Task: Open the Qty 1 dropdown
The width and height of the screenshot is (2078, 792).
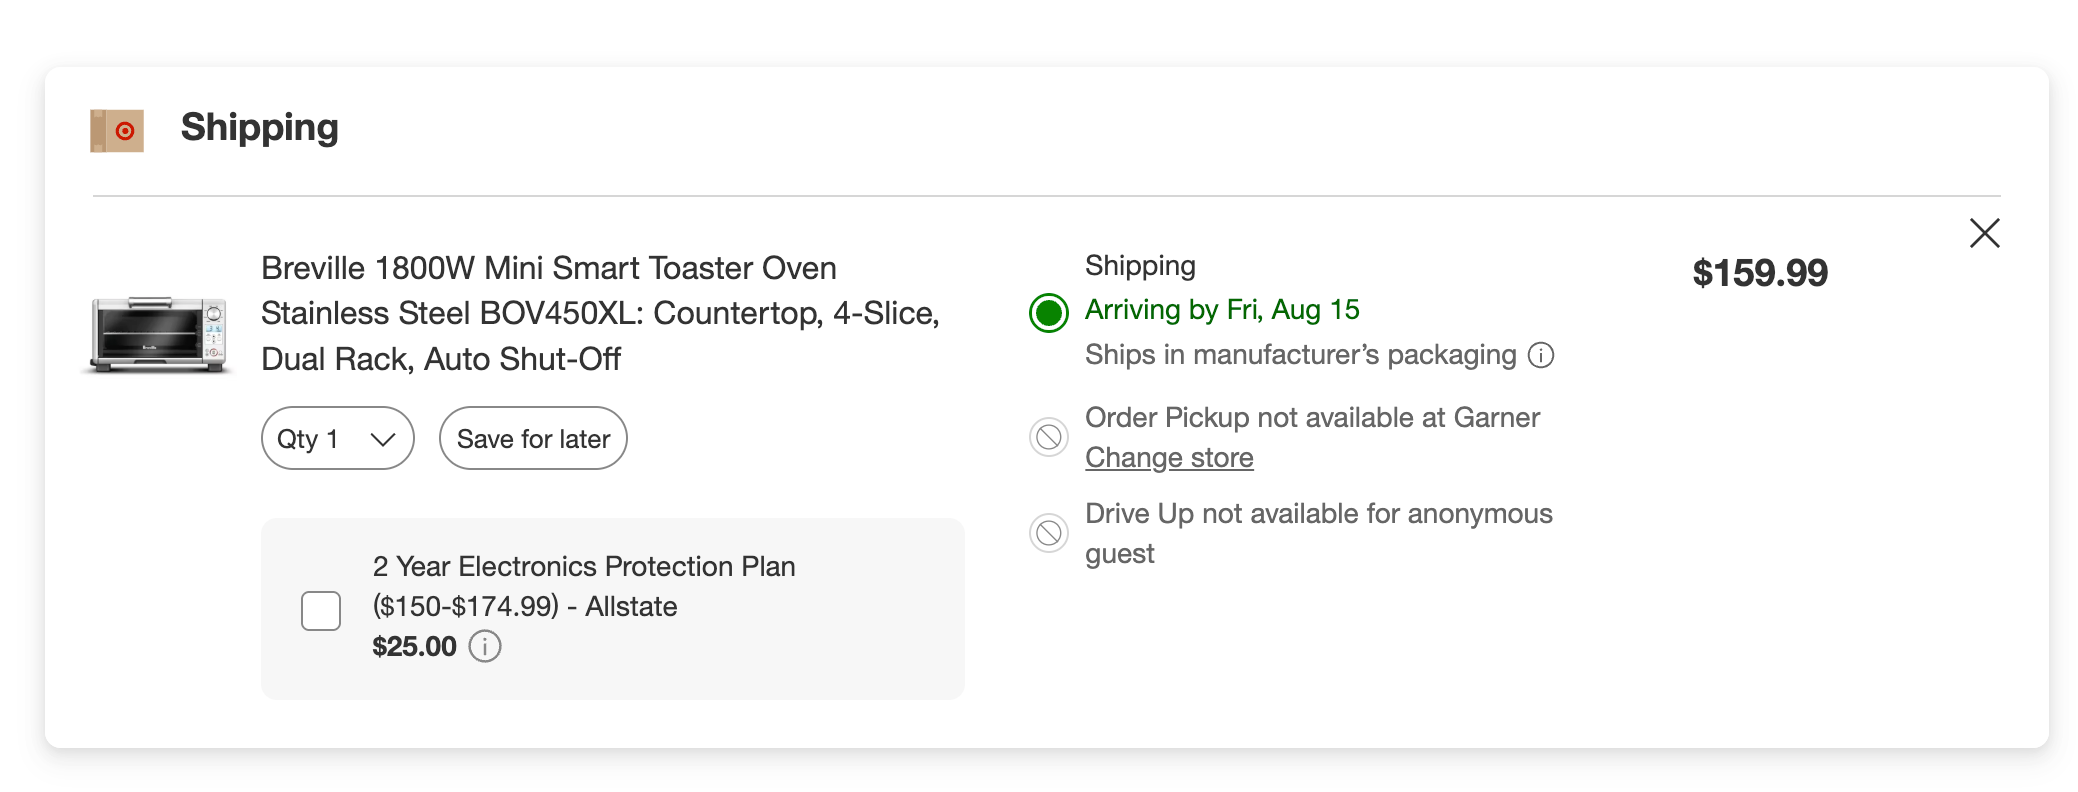Action: 337,438
